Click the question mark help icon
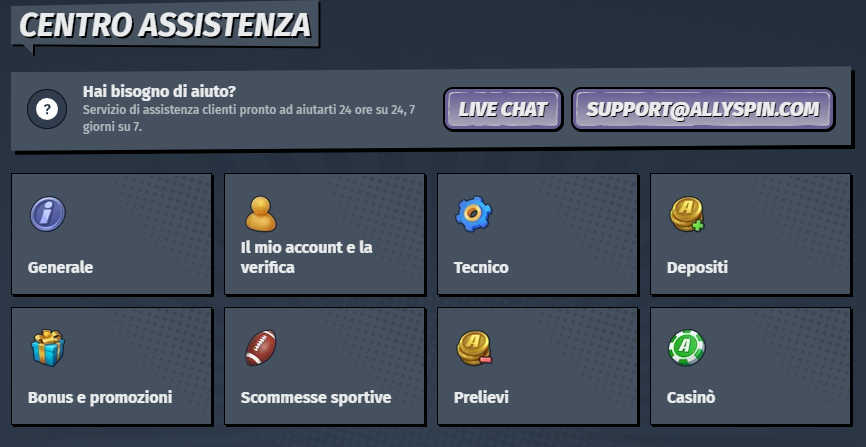The image size is (866, 447). 45,110
